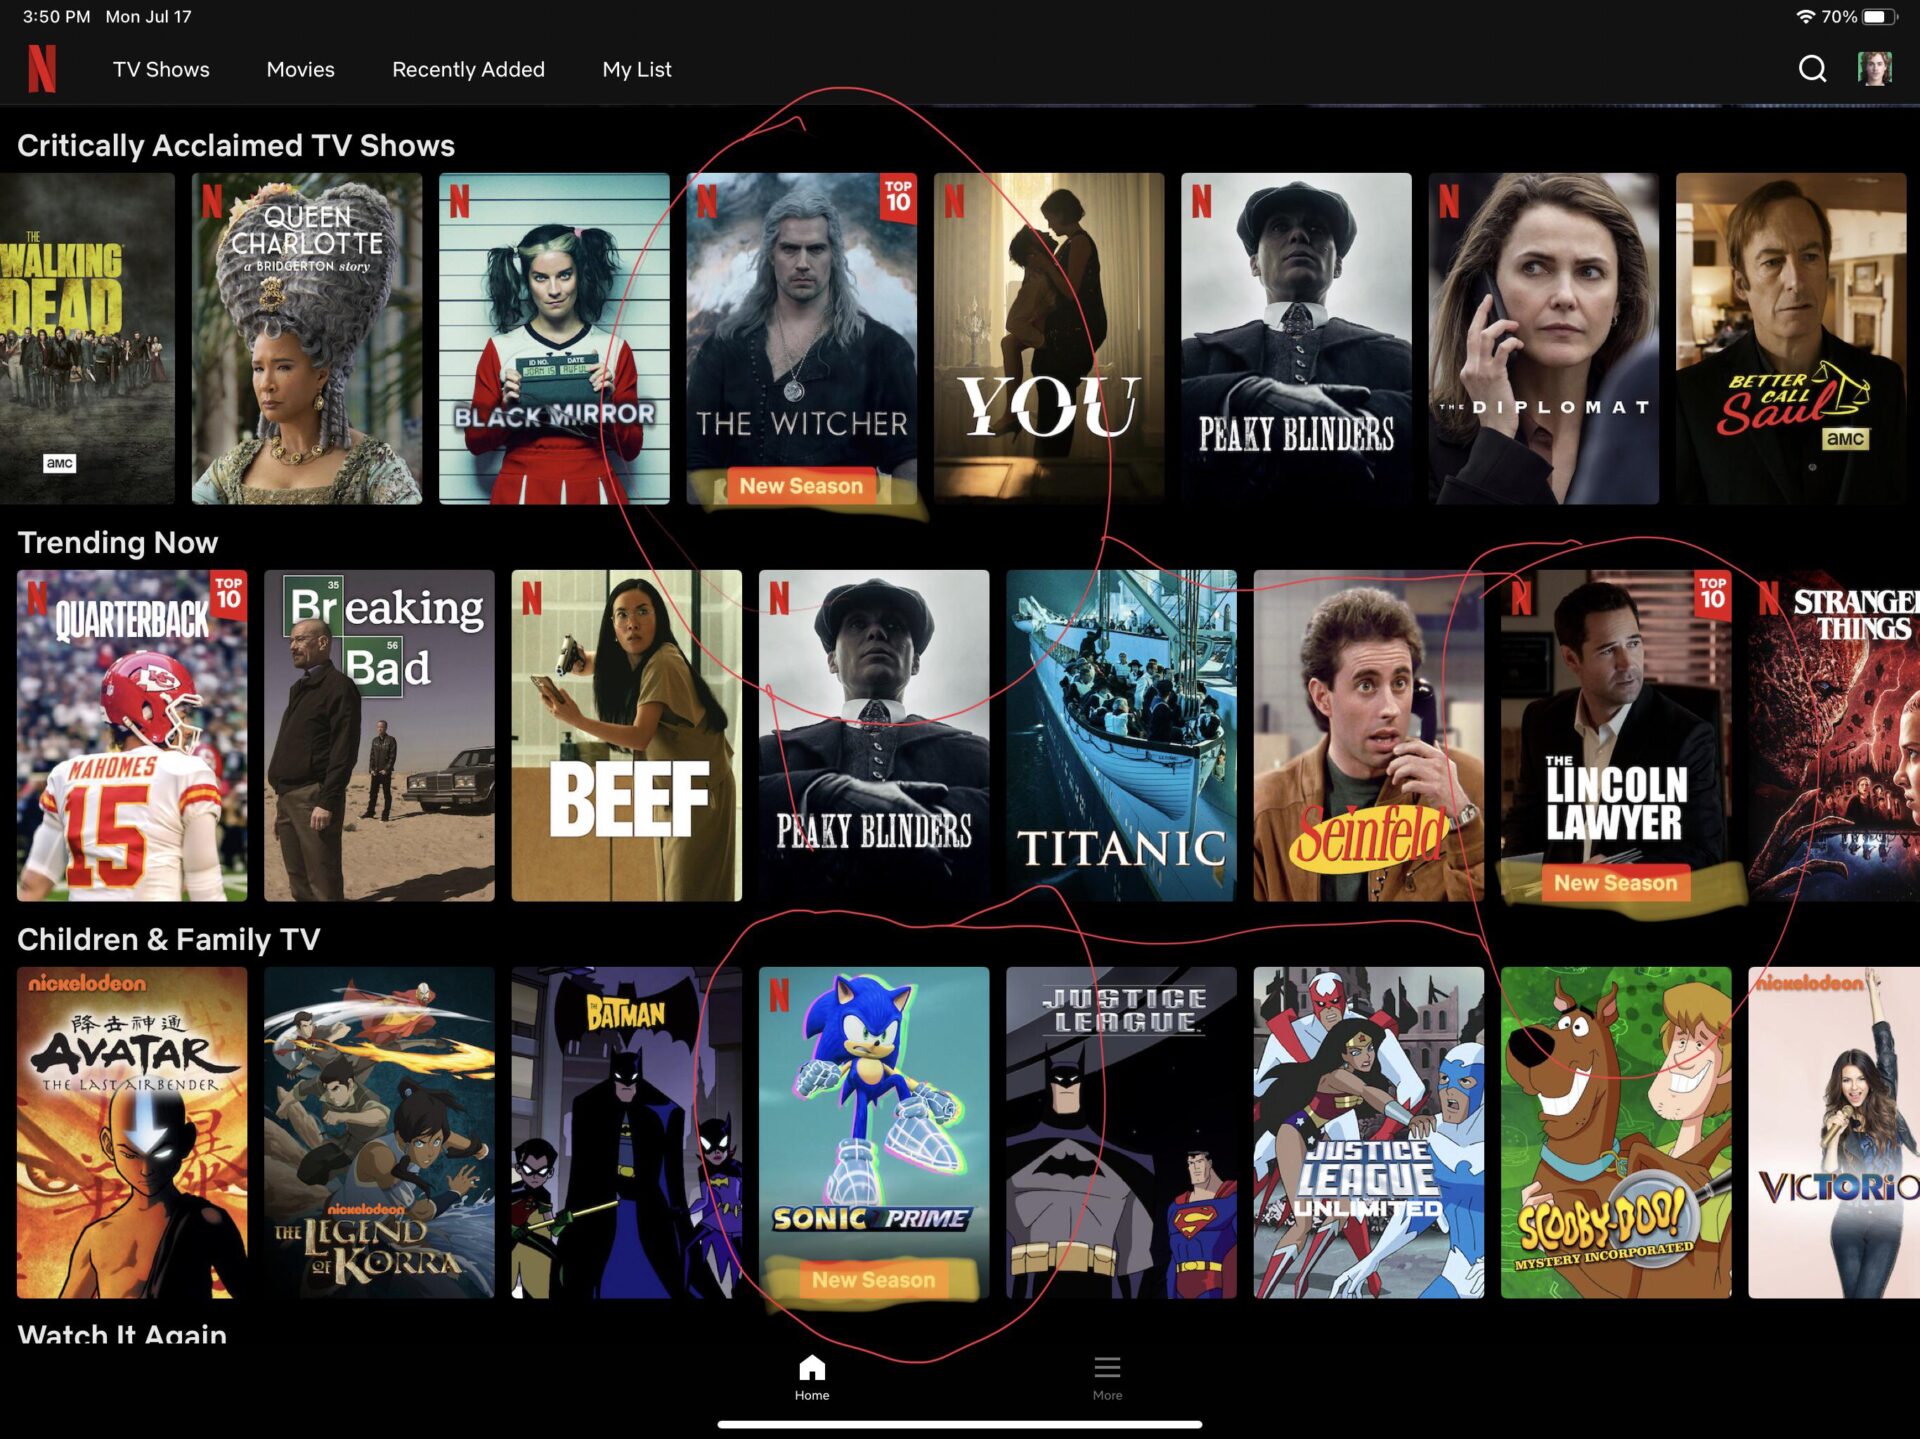1920x1439 pixels.
Task: Tap the Home icon in bottom bar
Action: 812,1368
